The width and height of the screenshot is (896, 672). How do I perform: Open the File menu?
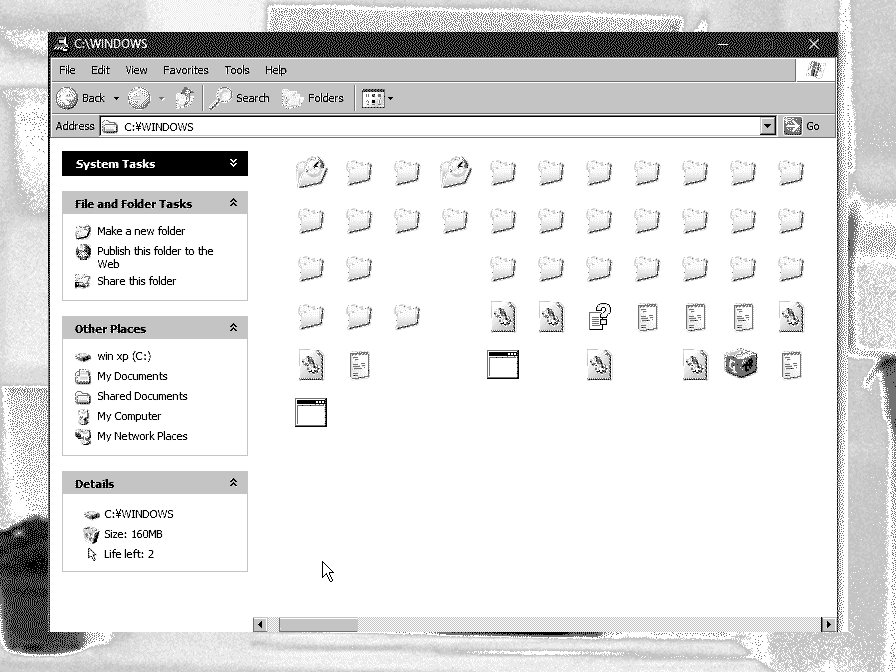point(67,70)
